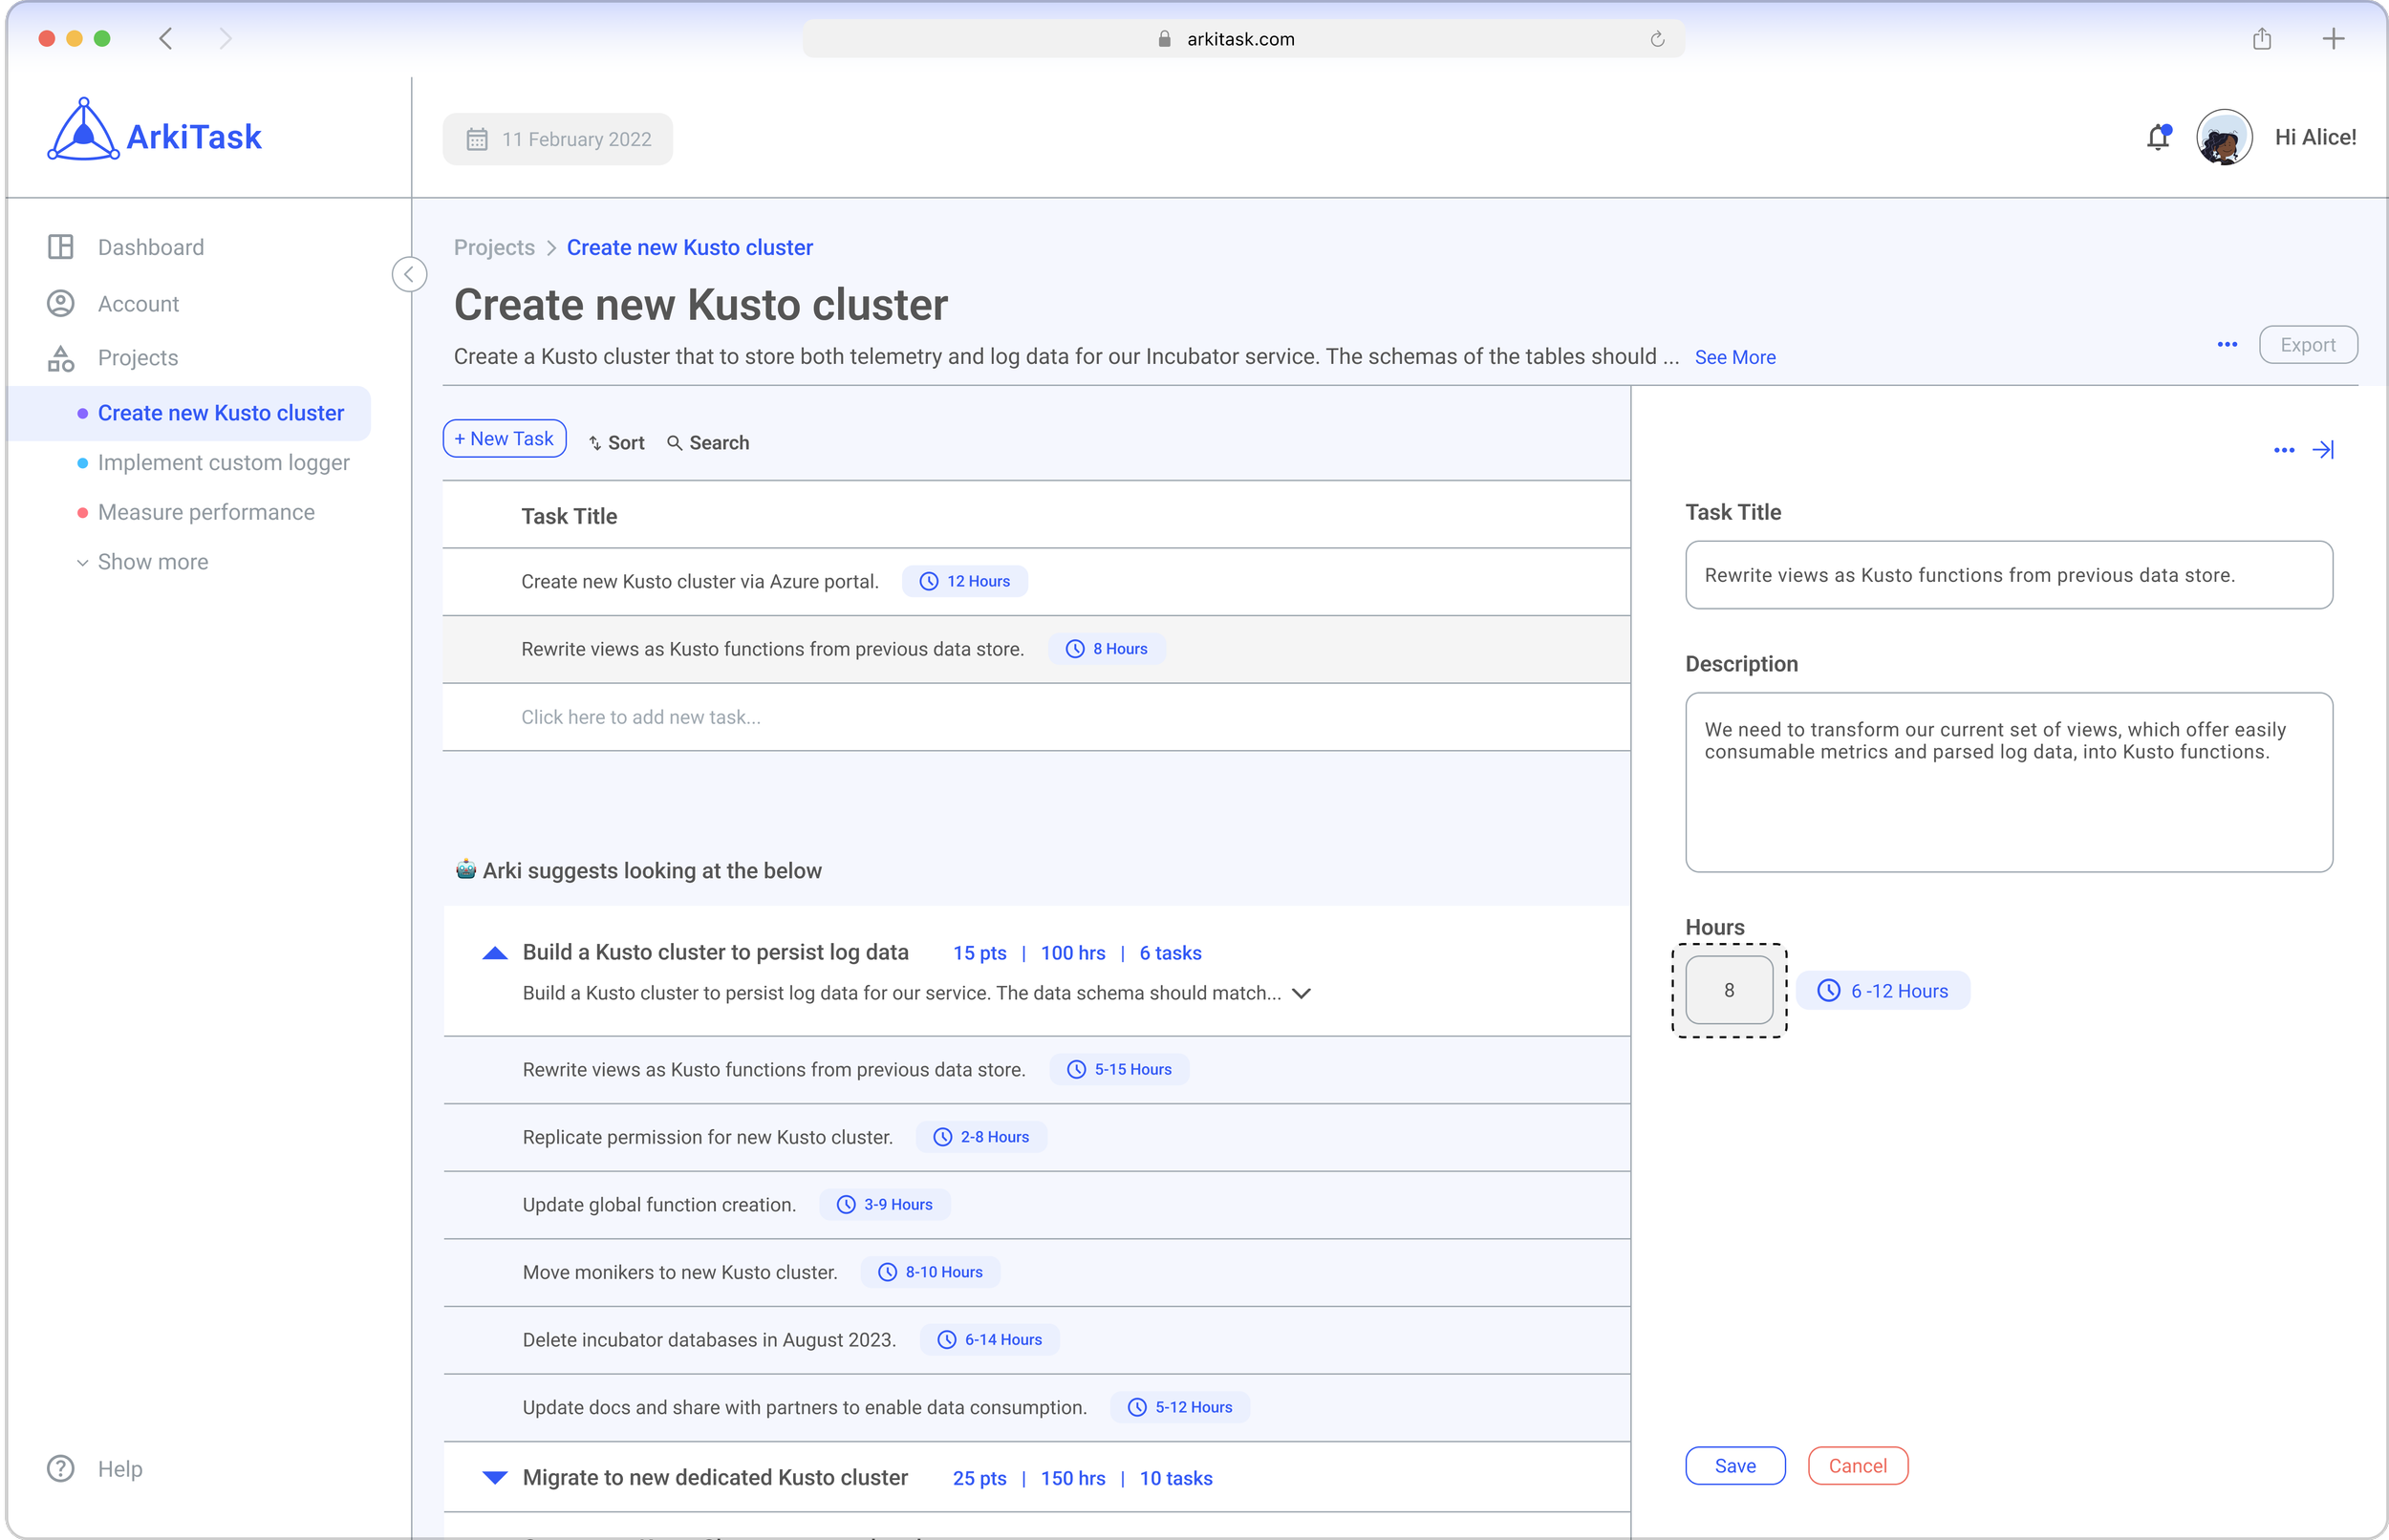The height and width of the screenshot is (1540, 2389).
Task: Click the Save button
Action: [x=1734, y=1466]
